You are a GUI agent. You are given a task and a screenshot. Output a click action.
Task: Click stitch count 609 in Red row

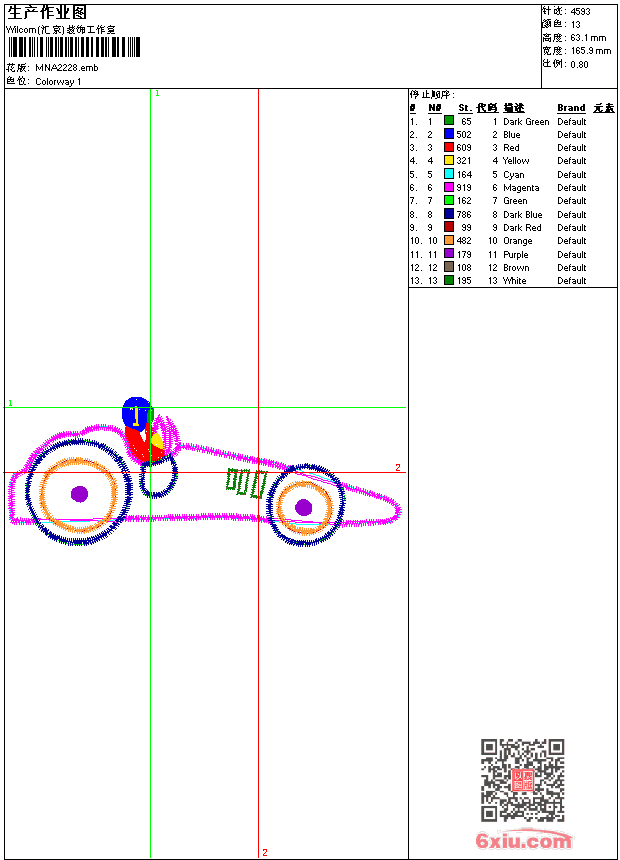click(464, 148)
